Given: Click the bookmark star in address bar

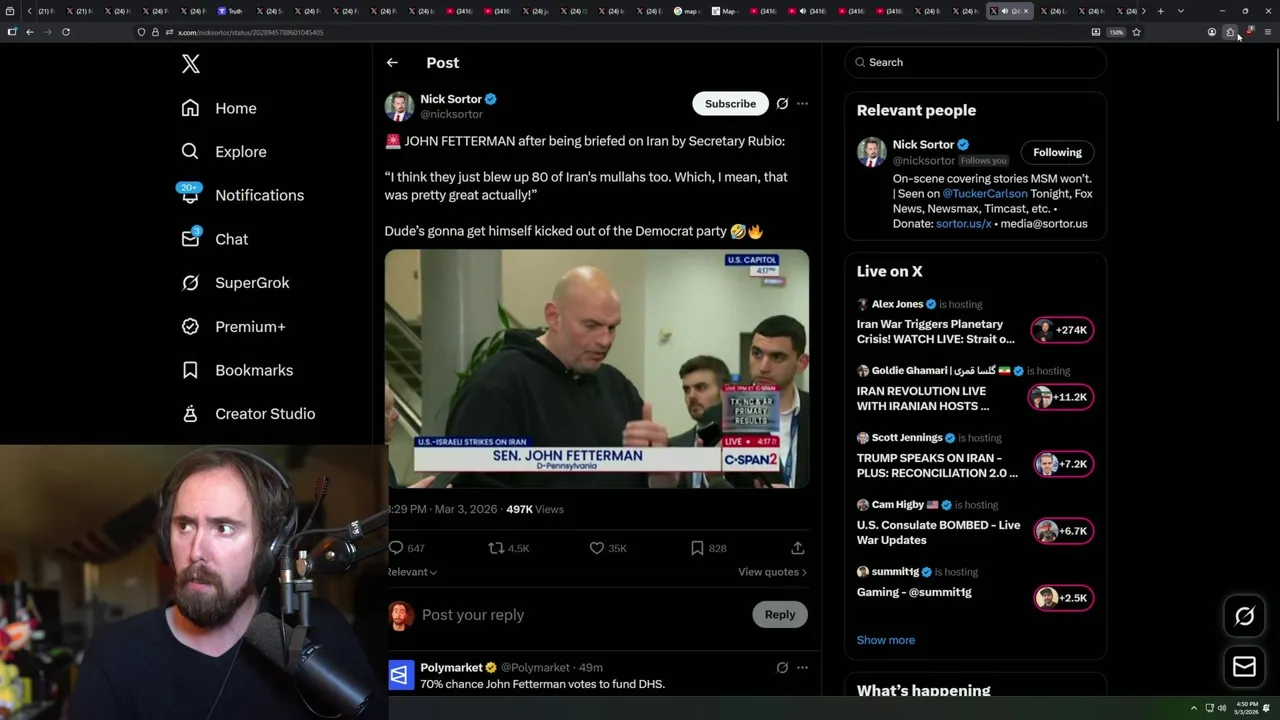Looking at the screenshot, I should tap(1136, 32).
